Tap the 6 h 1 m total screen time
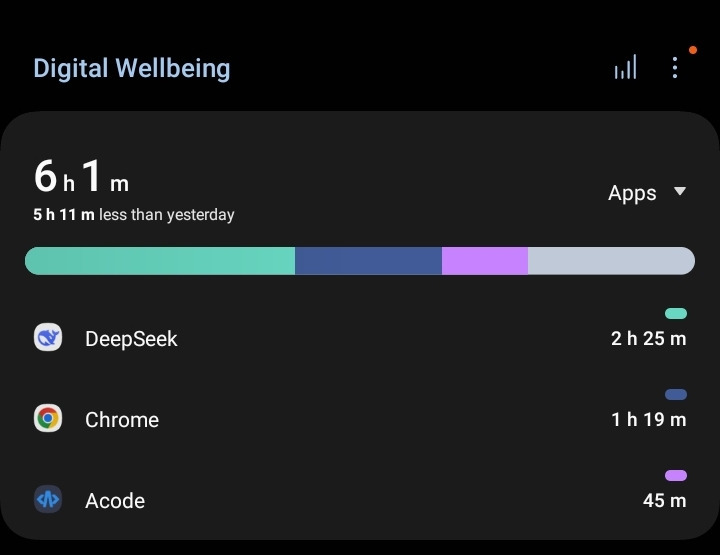 point(82,178)
